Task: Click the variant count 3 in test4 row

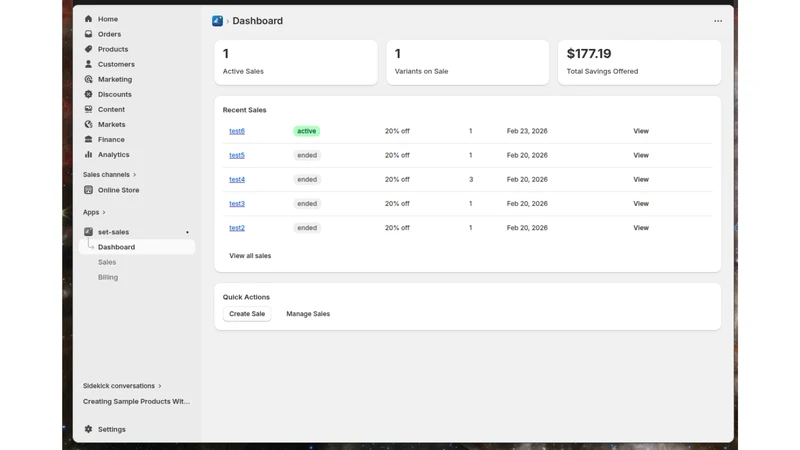Action: [x=471, y=180]
